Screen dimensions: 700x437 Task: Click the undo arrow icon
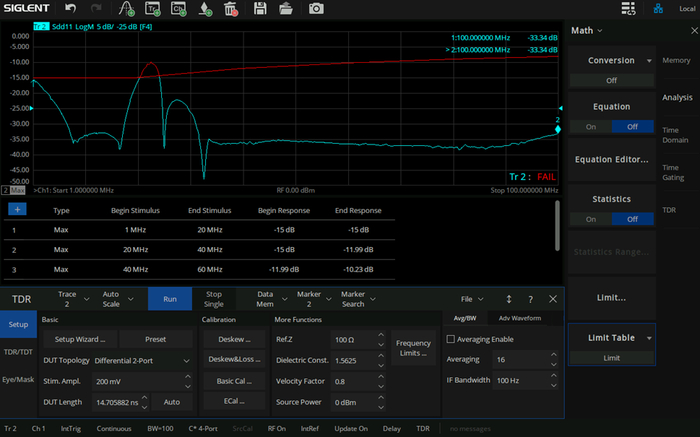pyautogui.click(x=70, y=8)
